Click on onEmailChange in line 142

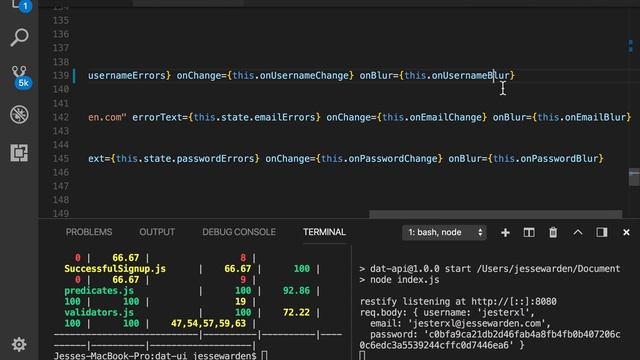[x=446, y=117]
